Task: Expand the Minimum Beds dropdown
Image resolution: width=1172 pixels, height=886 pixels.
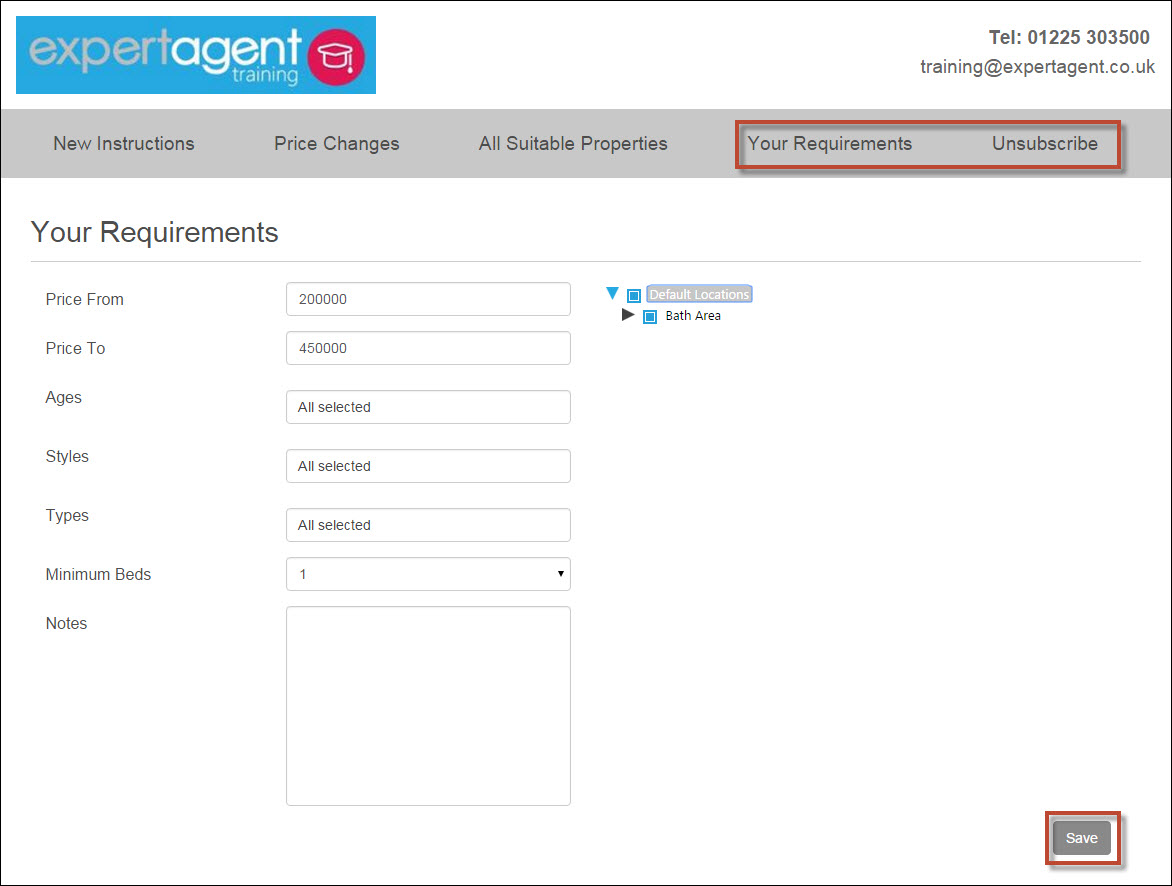Action: [x=428, y=574]
